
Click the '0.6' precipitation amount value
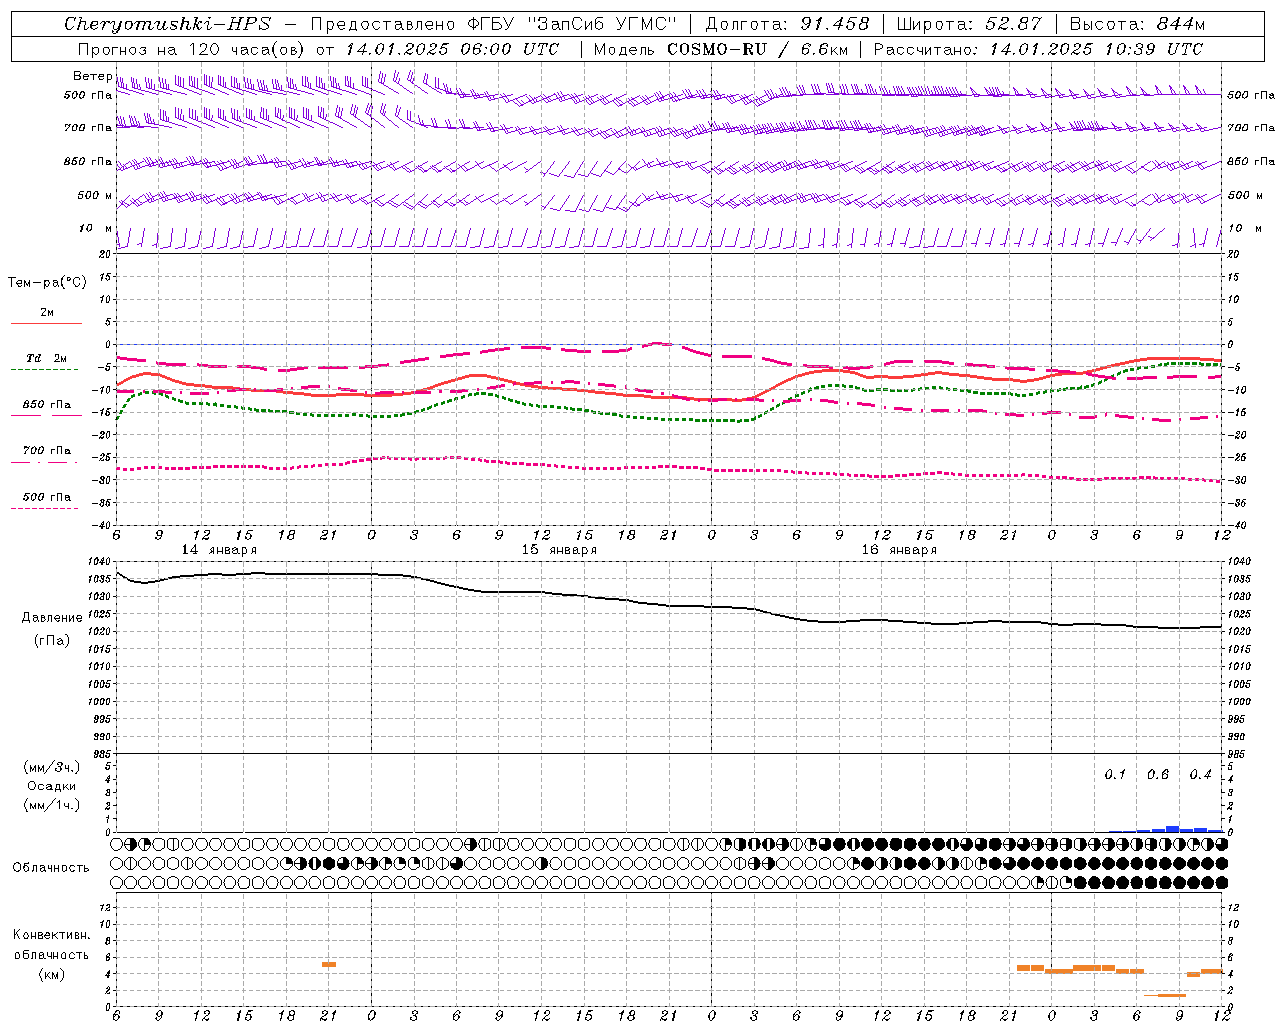1158,775
